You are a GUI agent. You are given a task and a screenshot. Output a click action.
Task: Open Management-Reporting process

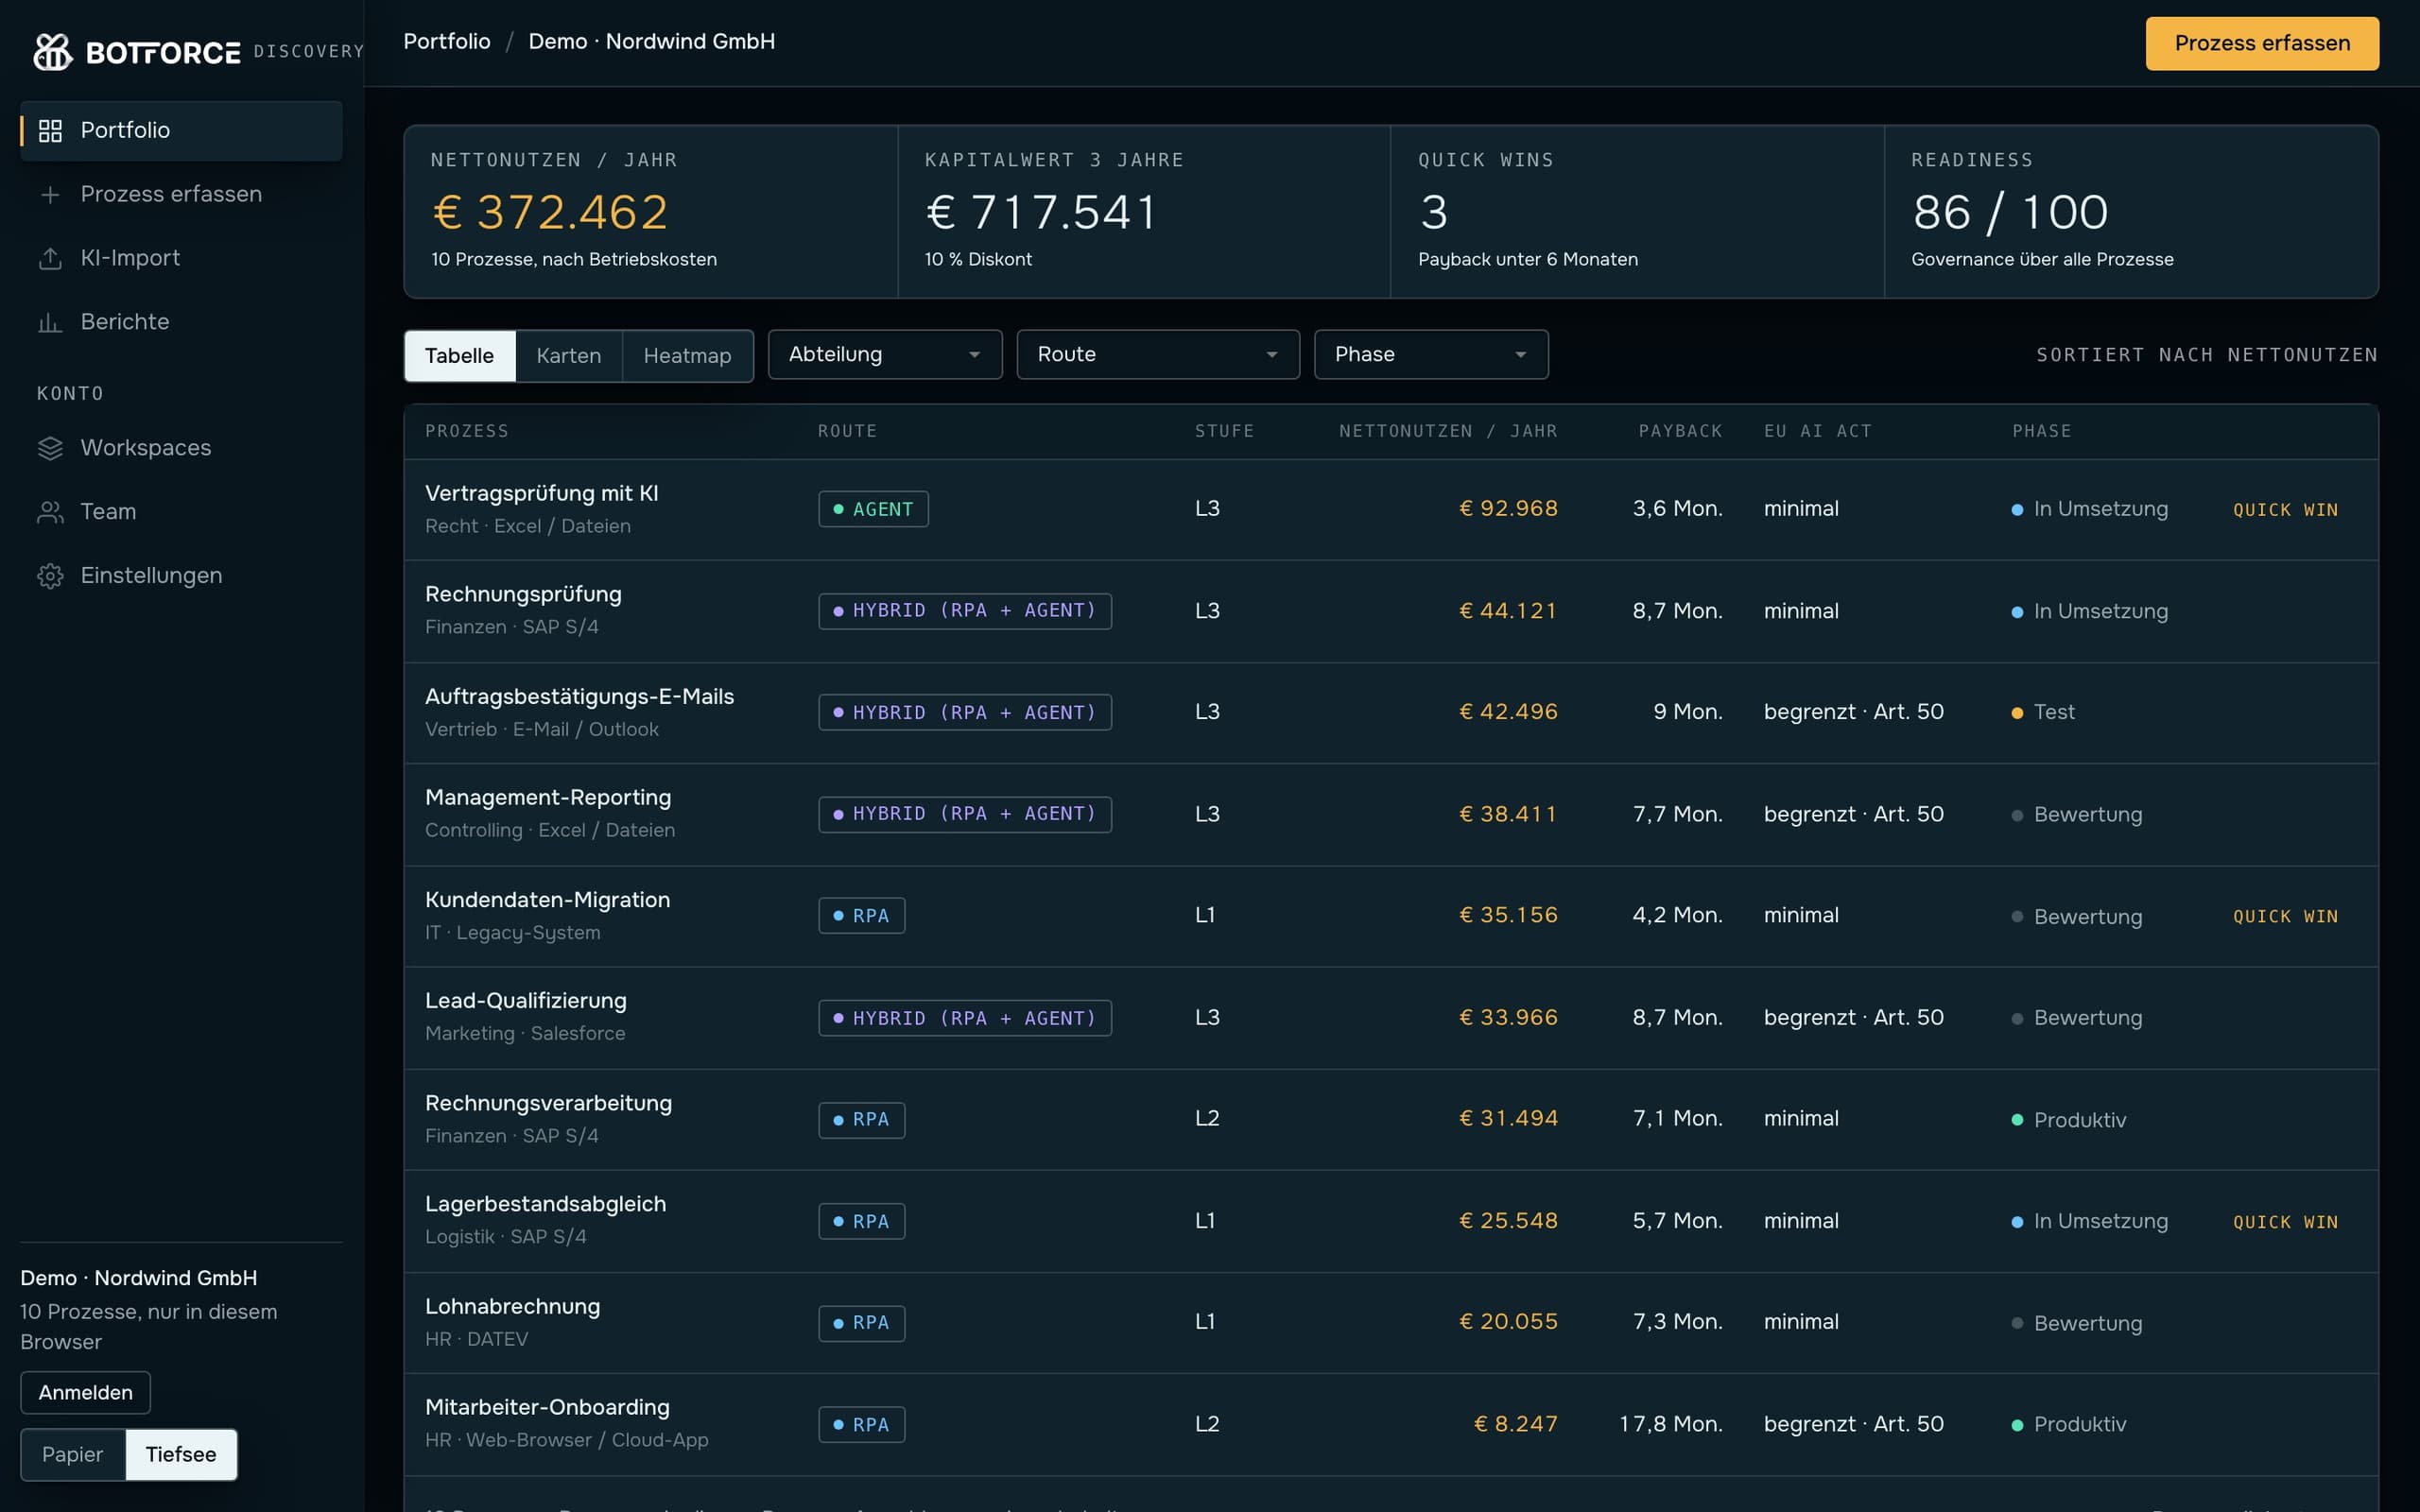[x=1391, y=814]
